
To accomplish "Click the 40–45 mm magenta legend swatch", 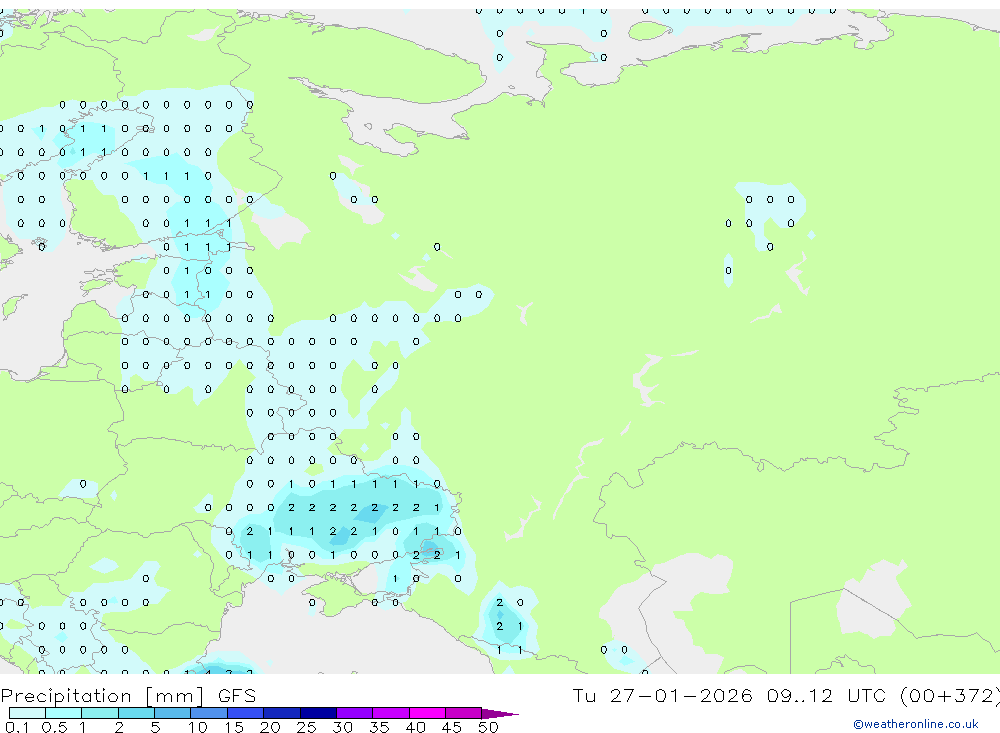I will click(427, 713).
